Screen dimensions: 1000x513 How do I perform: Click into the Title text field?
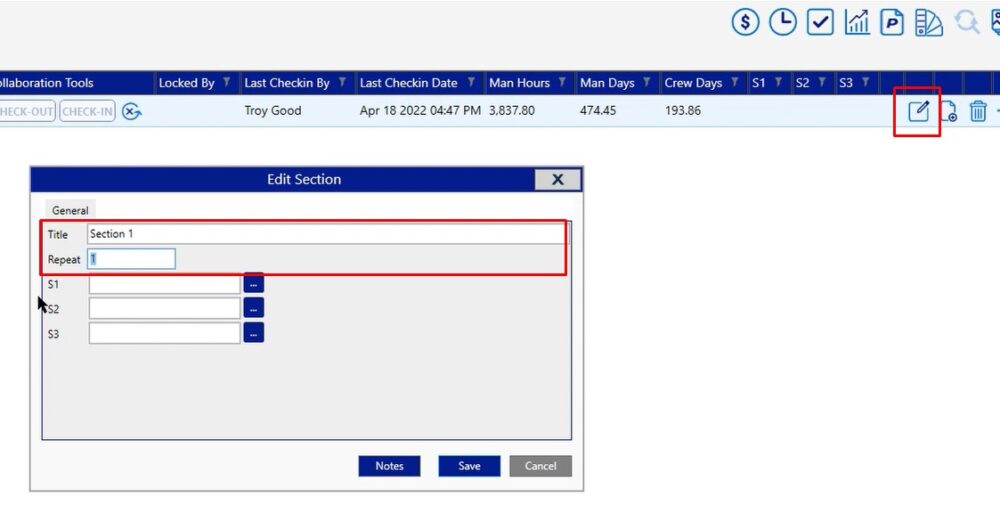[325, 234]
